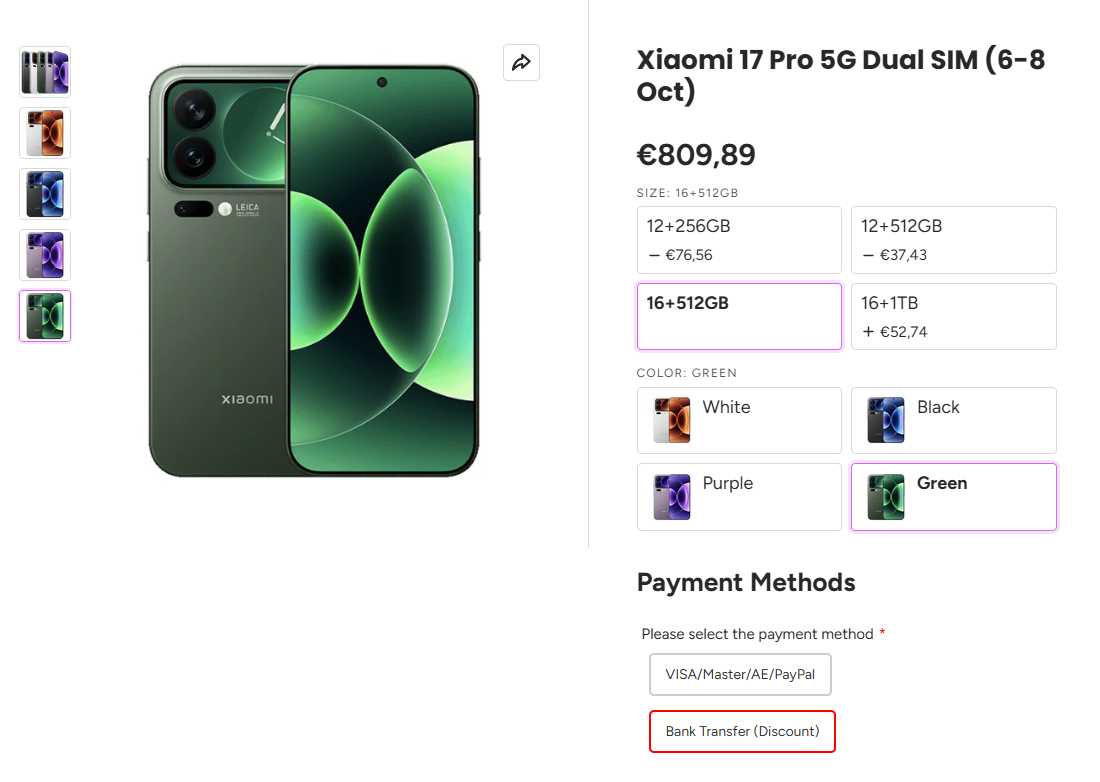Select the 12+256GB size option
The image size is (1100, 782).
coord(739,240)
